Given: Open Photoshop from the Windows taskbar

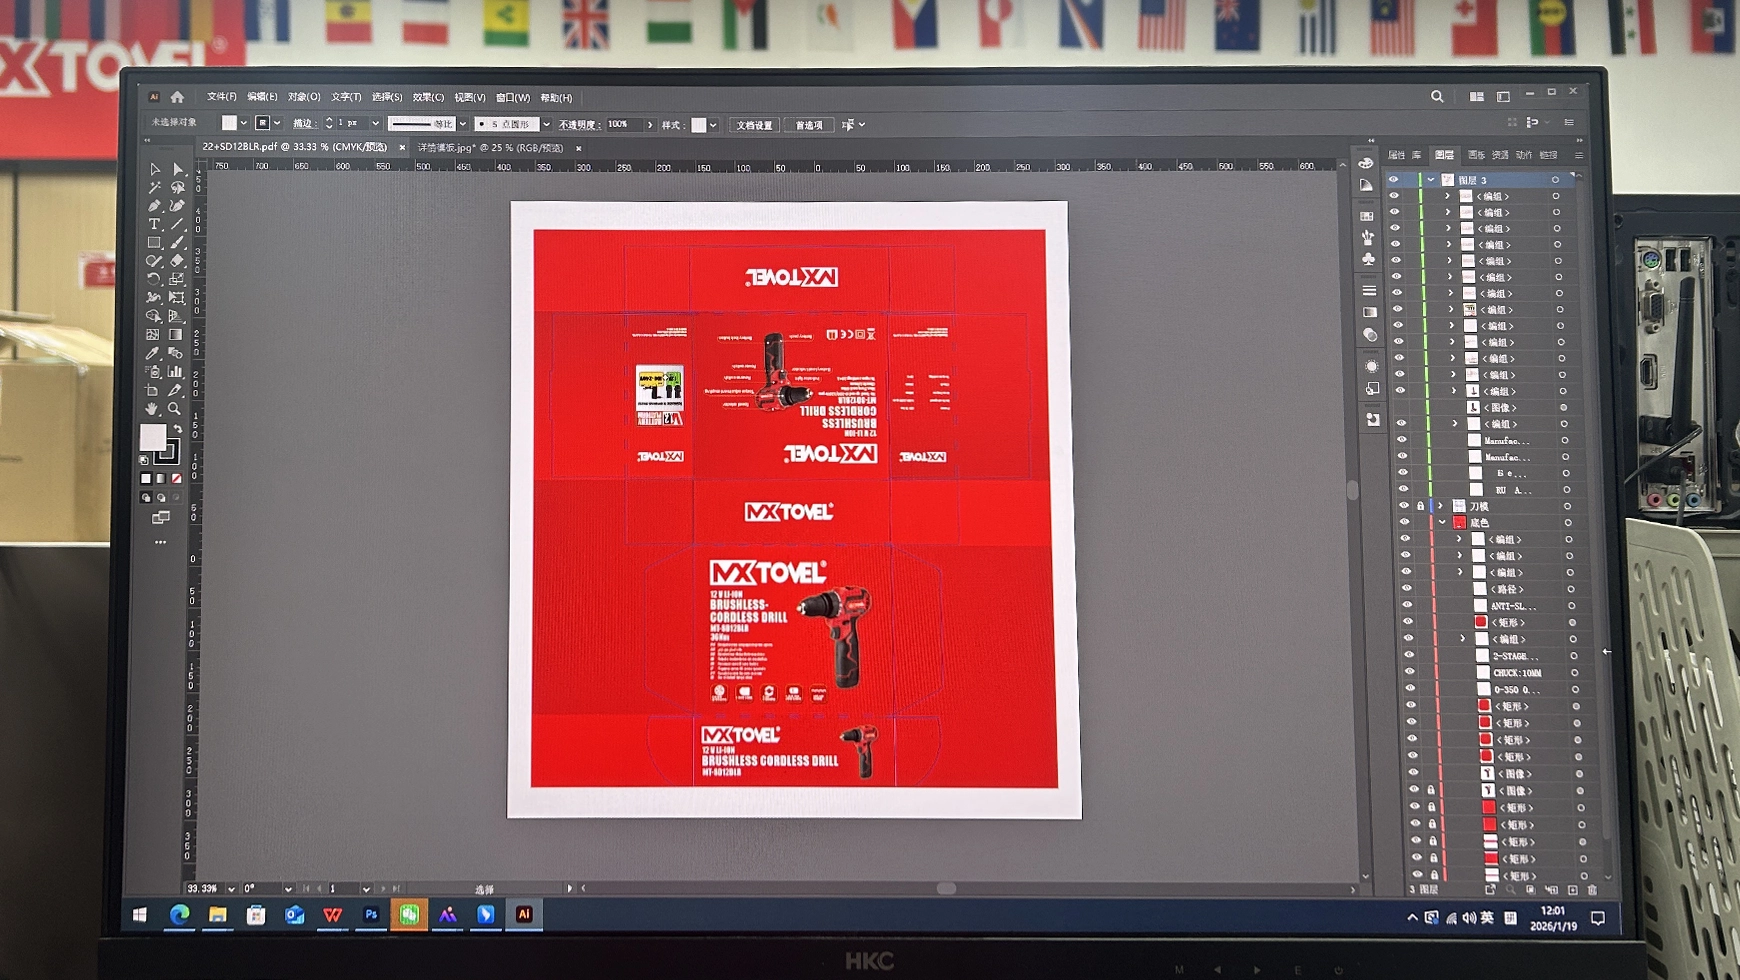Looking at the screenshot, I should tap(371, 914).
